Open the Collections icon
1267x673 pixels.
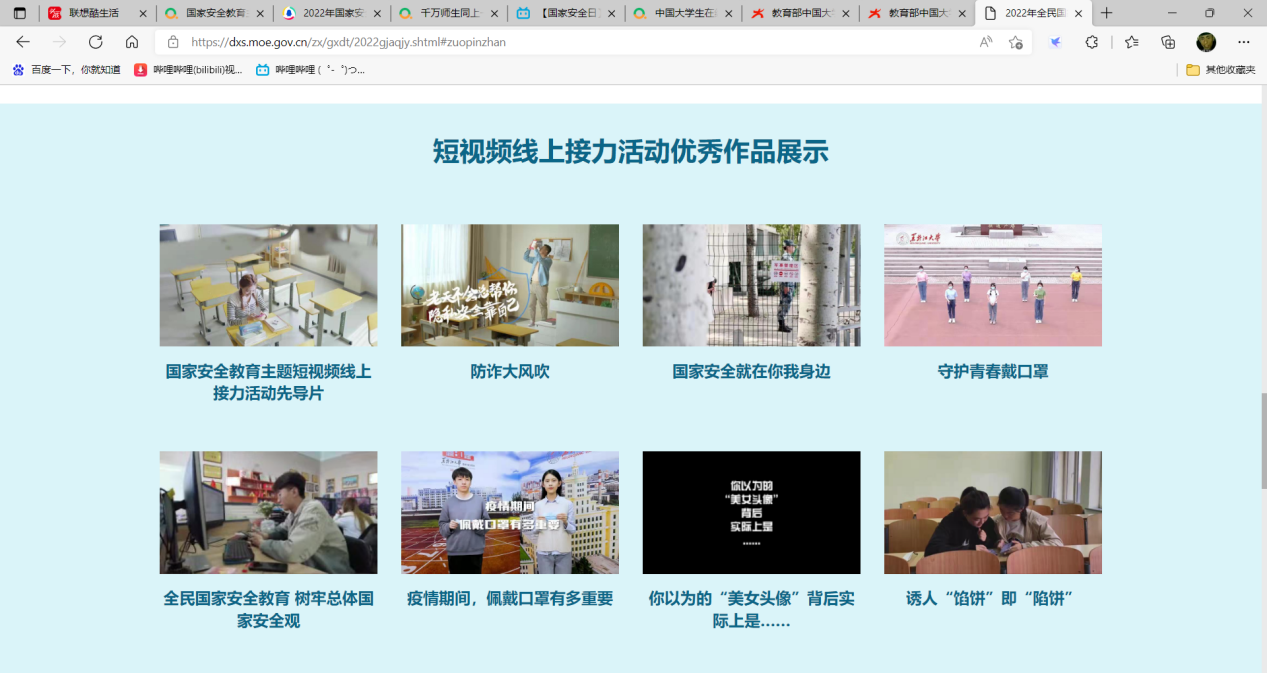[1168, 42]
